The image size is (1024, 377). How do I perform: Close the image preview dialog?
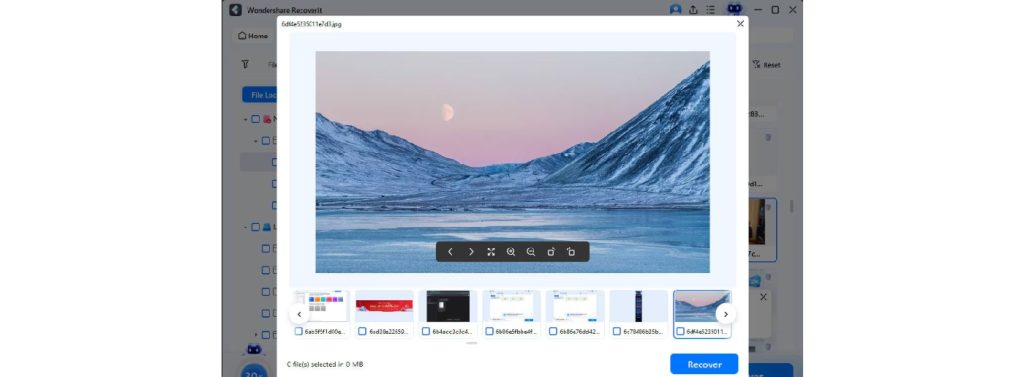(740, 24)
